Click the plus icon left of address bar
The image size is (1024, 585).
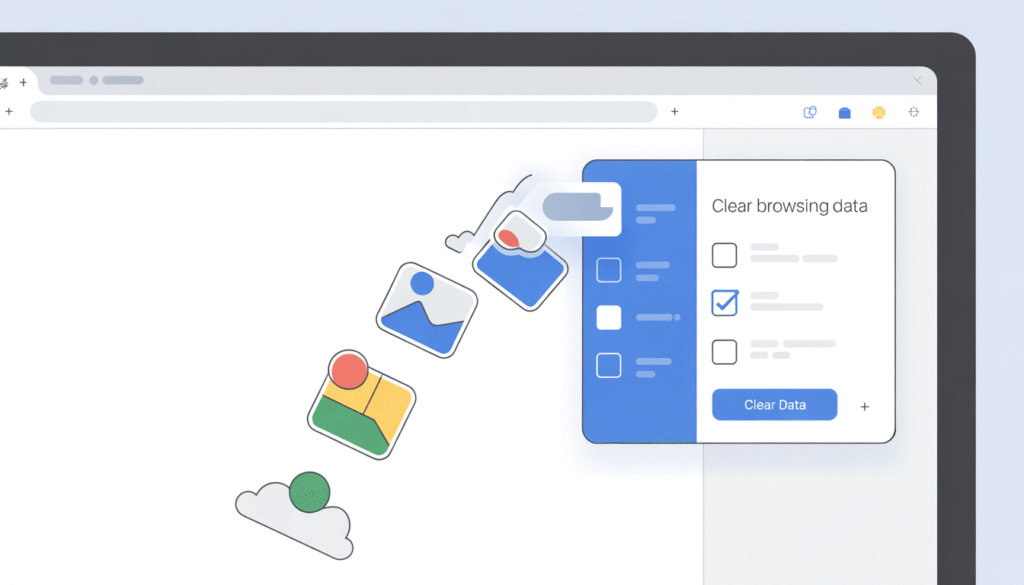9,112
